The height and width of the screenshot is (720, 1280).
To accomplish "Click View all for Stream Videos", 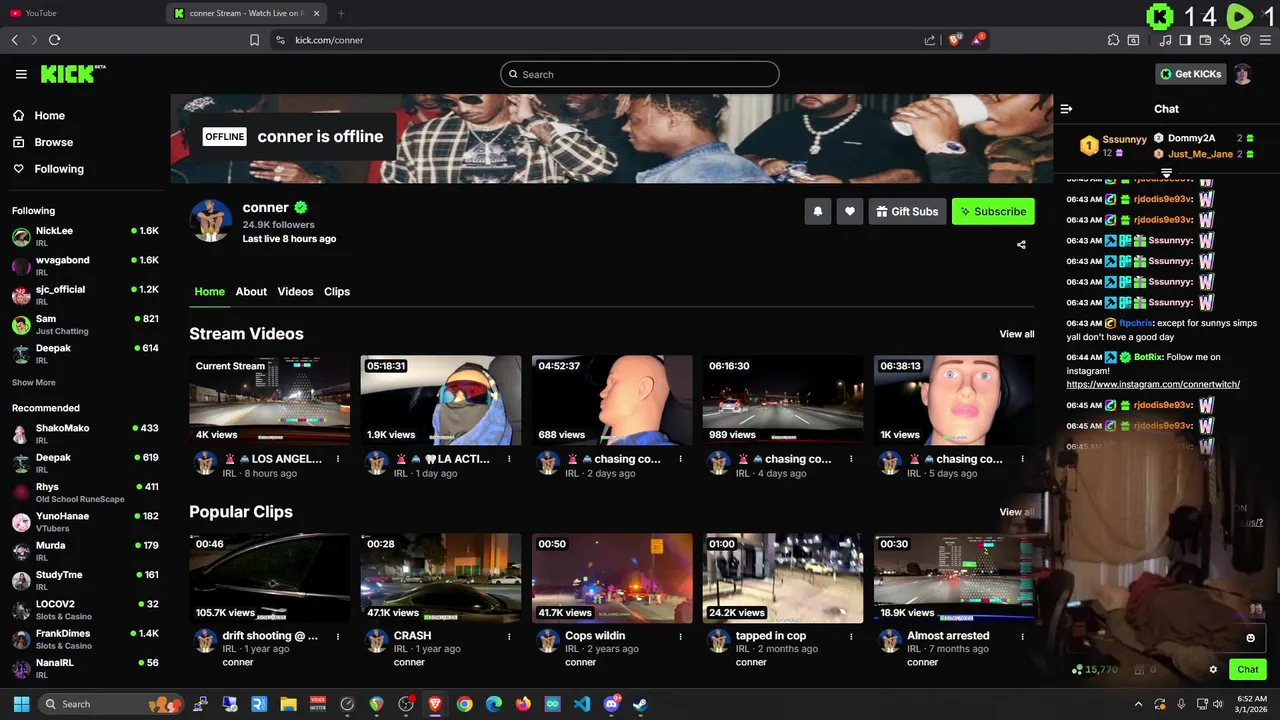I will (1016, 334).
